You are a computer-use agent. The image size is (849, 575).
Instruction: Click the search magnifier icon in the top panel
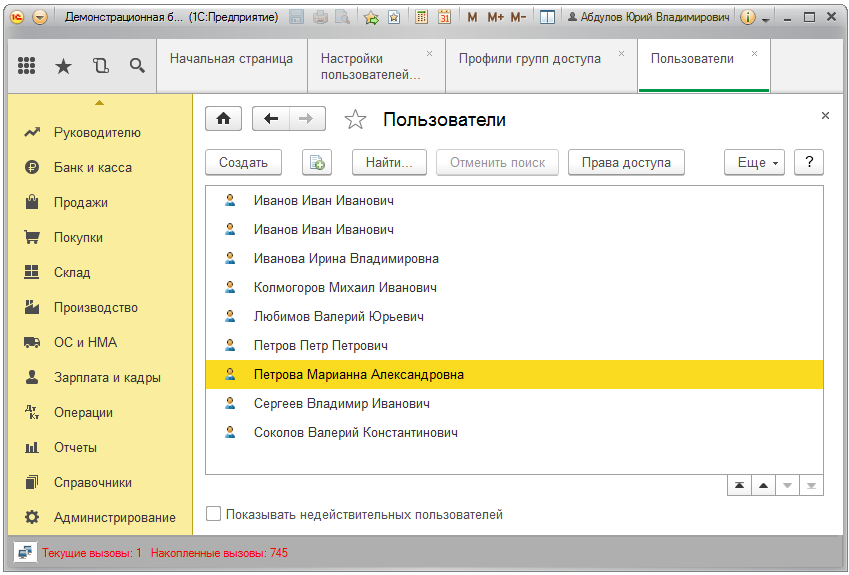(138, 66)
